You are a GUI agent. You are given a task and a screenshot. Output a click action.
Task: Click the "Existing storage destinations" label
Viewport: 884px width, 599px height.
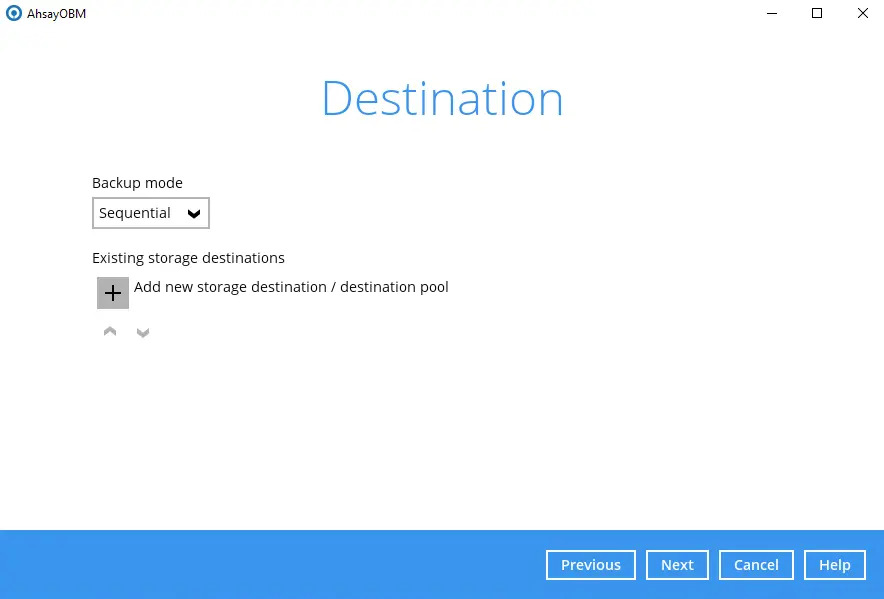click(x=188, y=258)
